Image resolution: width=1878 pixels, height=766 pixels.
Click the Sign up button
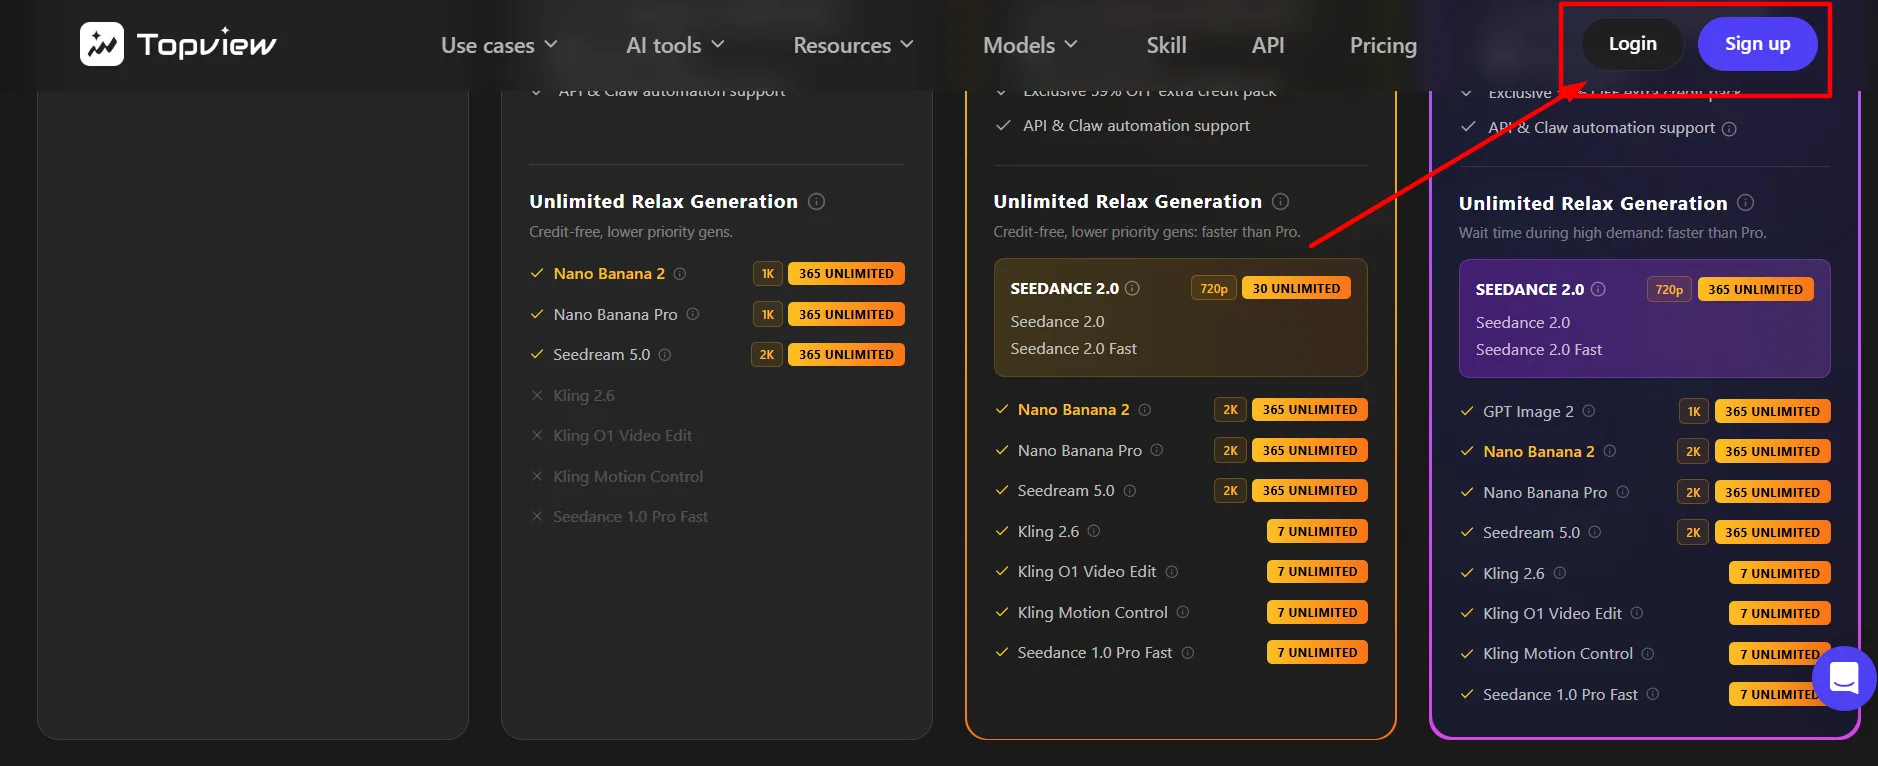coord(1757,44)
